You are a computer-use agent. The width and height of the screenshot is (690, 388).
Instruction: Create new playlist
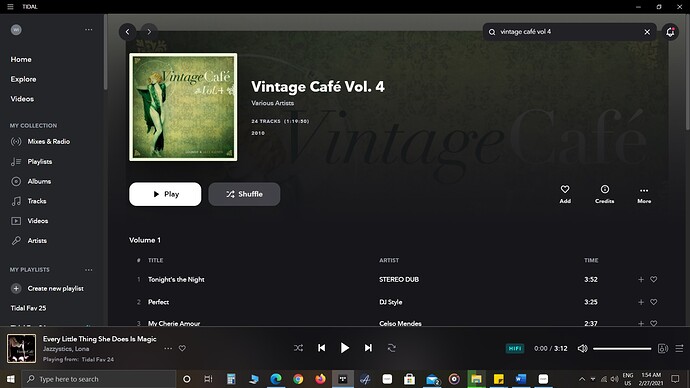click(x=47, y=289)
